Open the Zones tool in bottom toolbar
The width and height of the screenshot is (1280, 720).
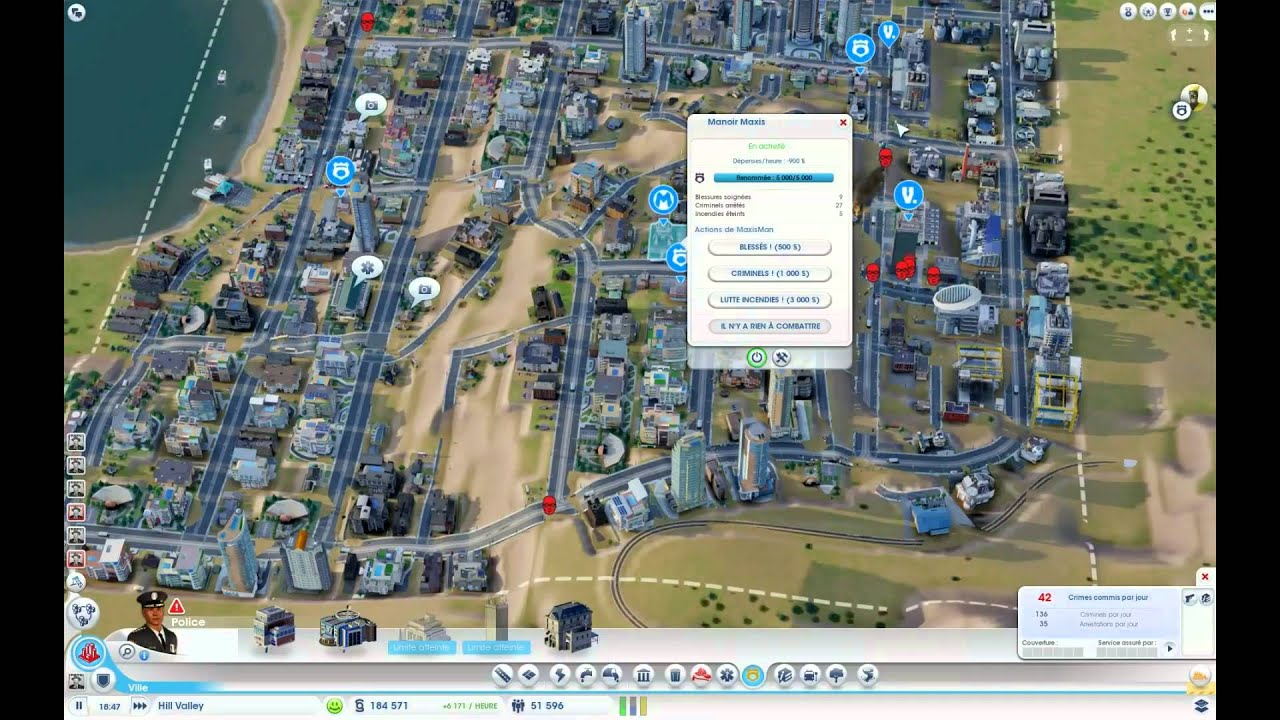(x=530, y=676)
